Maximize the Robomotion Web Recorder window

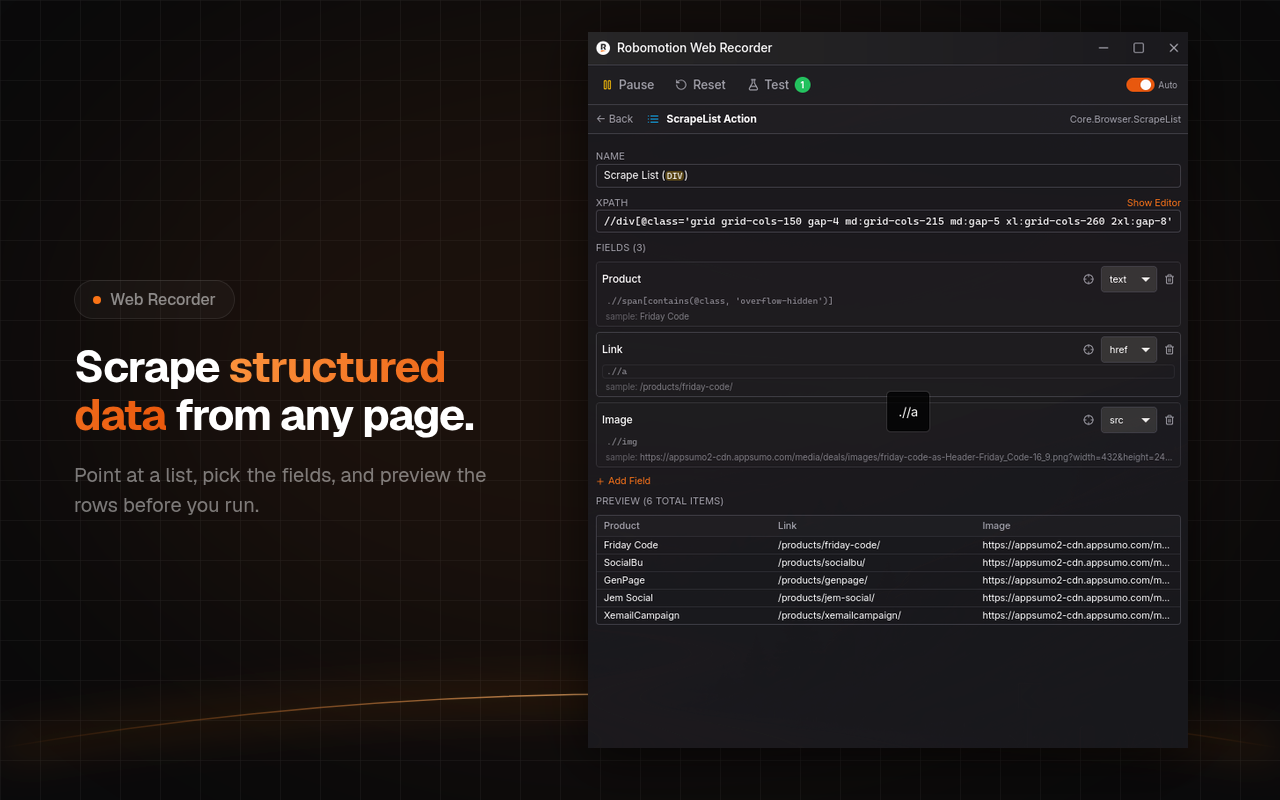coord(1138,48)
